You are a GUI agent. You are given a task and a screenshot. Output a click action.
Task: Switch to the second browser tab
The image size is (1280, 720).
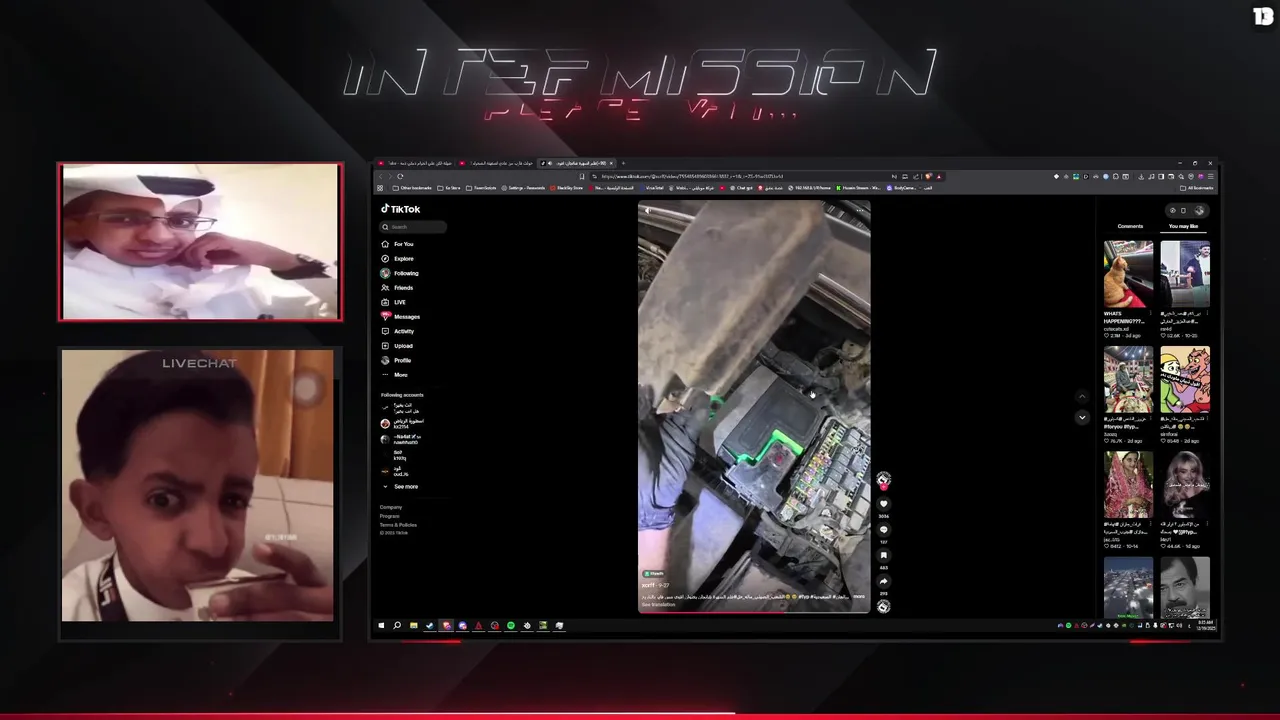[497, 163]
